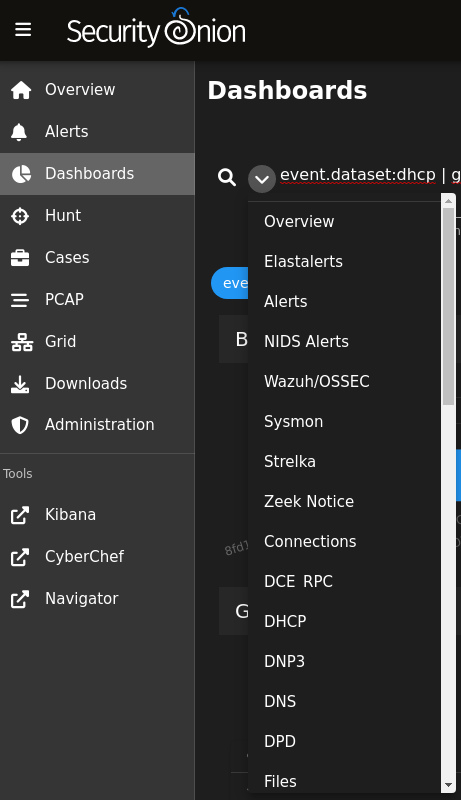This screenshot has height=800, width=461.
Task: Open Downloads from sidebar
Action: (x=97, y=384)
